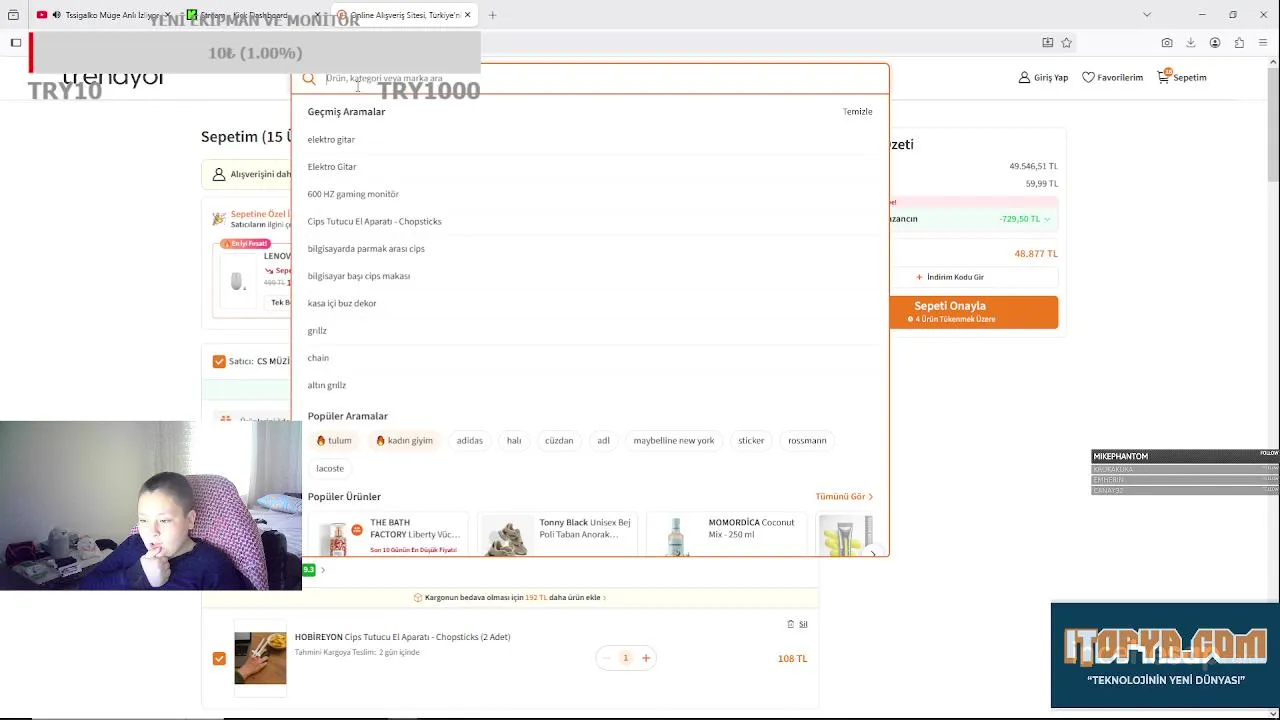Image resolution: width=1280 pixels, height=720 pixels.
Task: Select past search 'elektro gitar'
Action: [331, 139]
